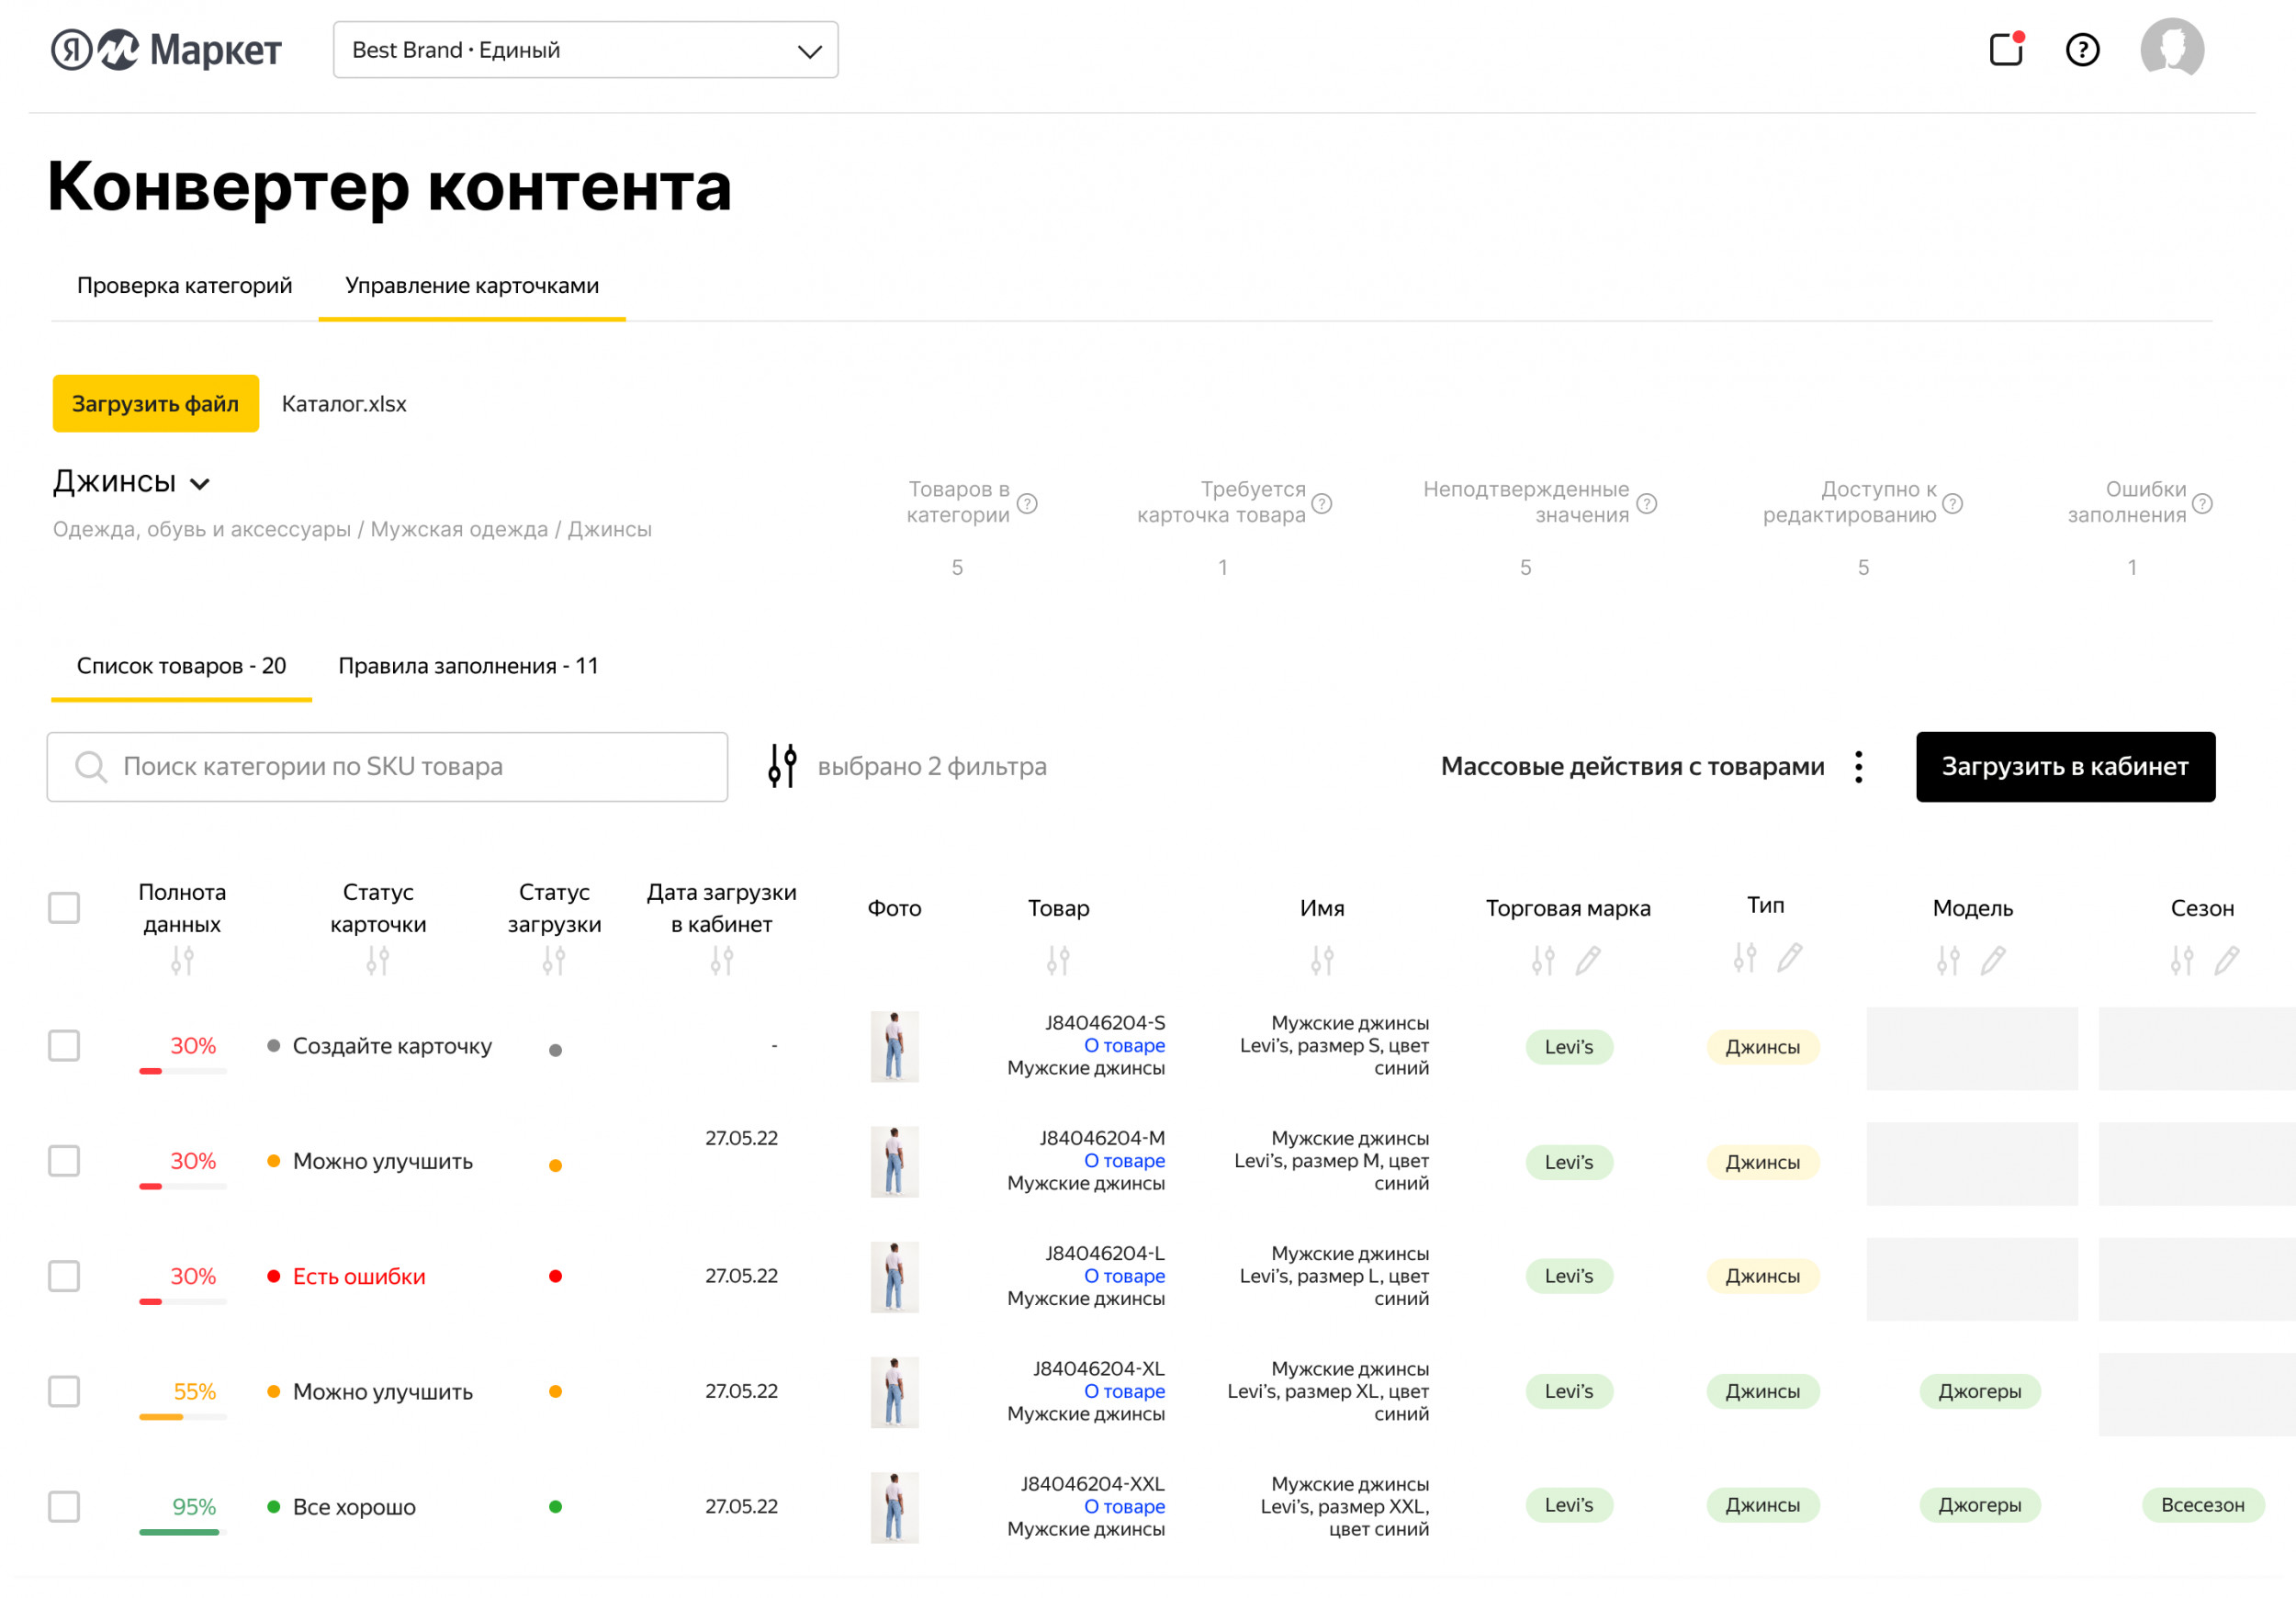Click the Загрузить файл button
Screen dimensions: 2296x1598
point(155,403)
